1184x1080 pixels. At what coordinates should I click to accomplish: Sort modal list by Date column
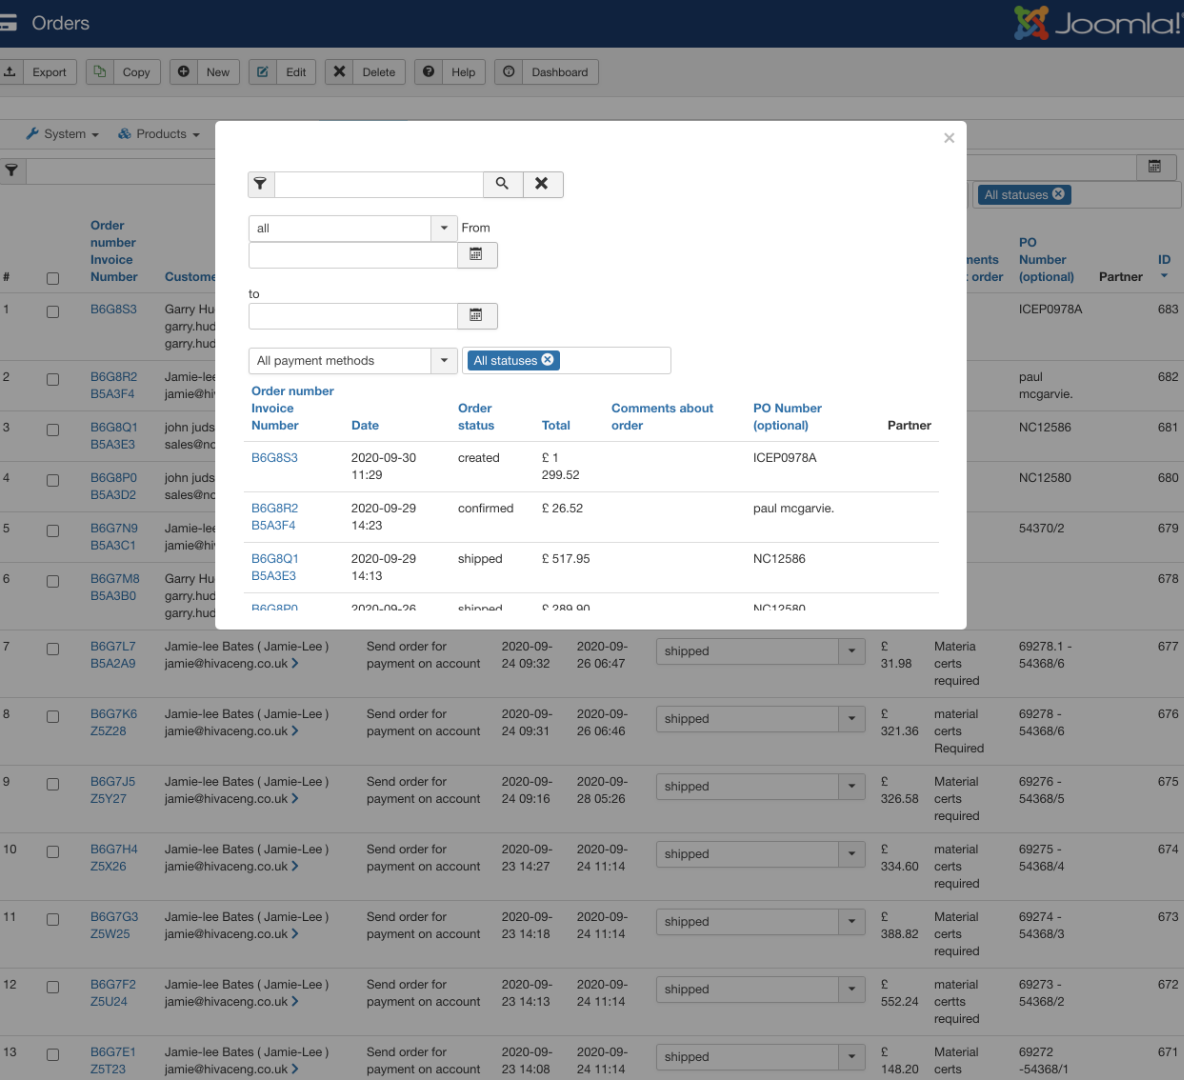[x=365, y=425]
